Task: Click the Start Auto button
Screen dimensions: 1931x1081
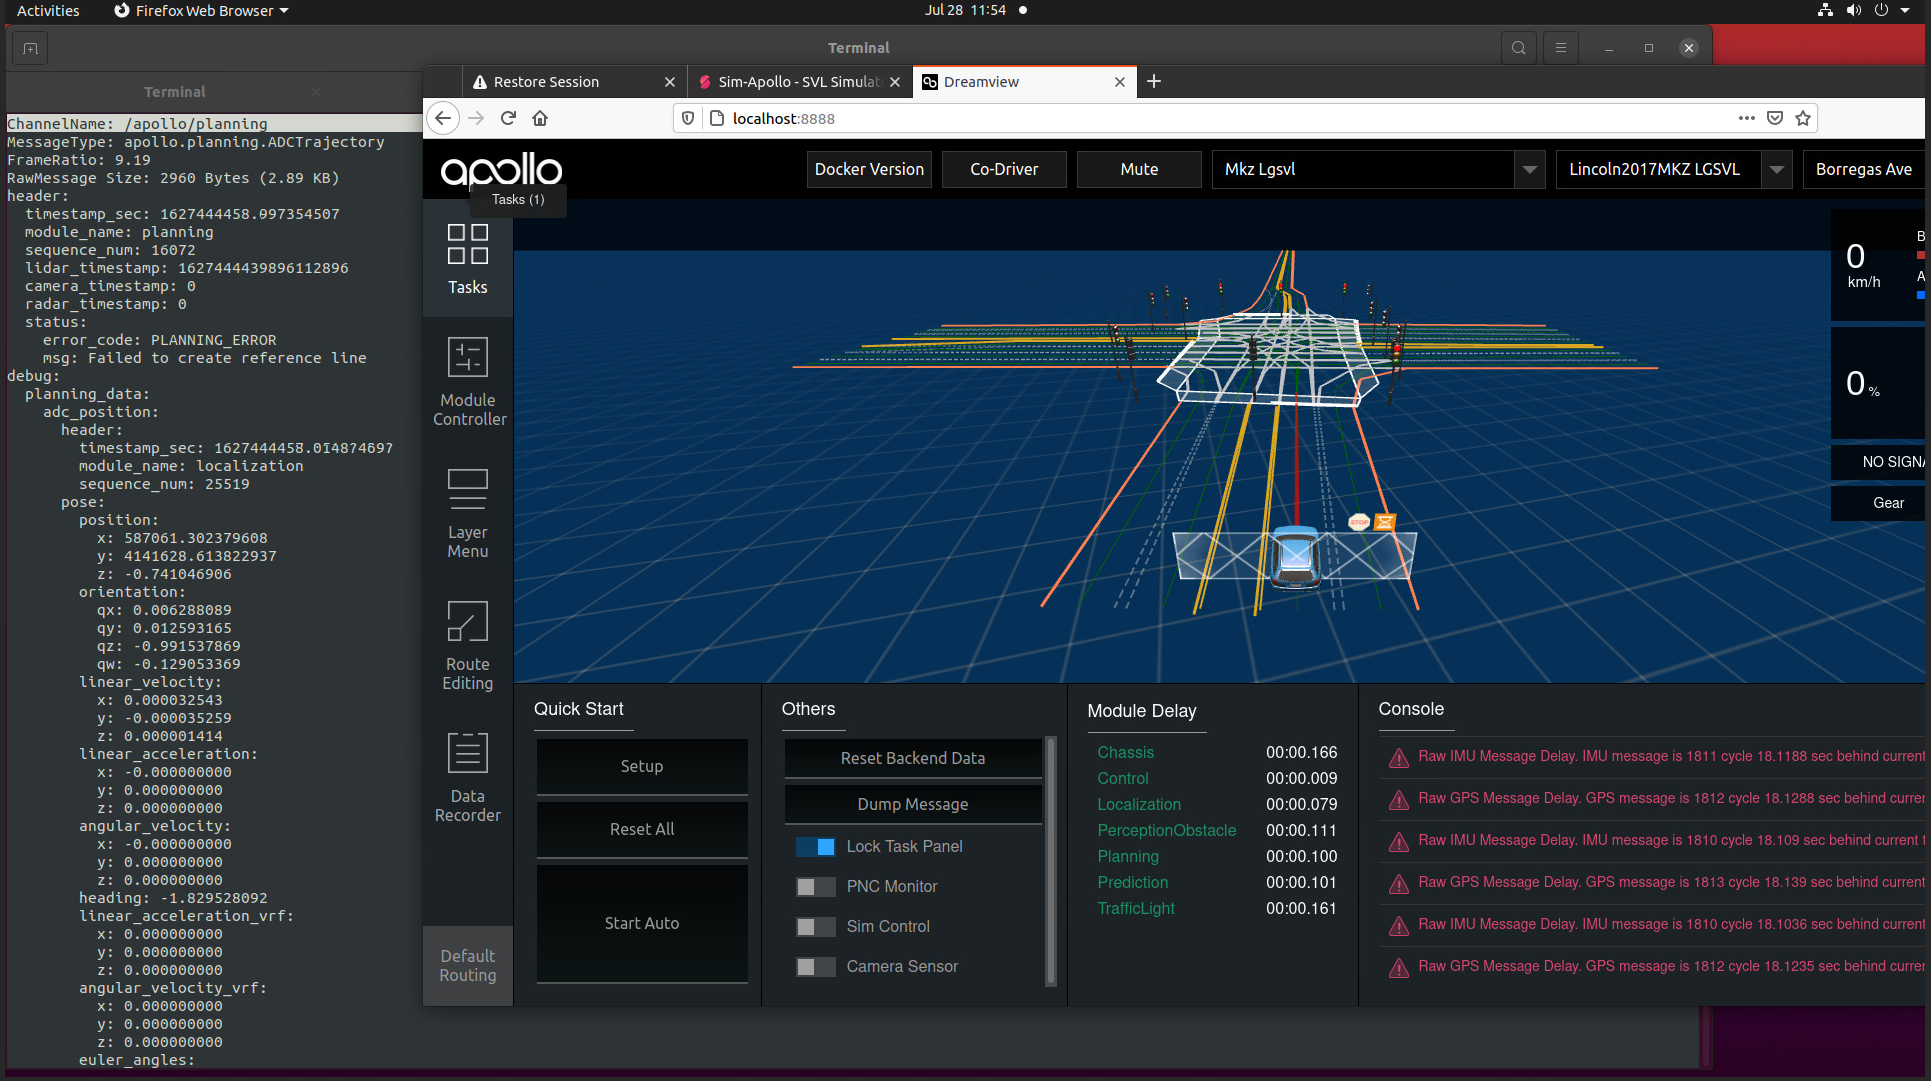Action: (641, 922)
